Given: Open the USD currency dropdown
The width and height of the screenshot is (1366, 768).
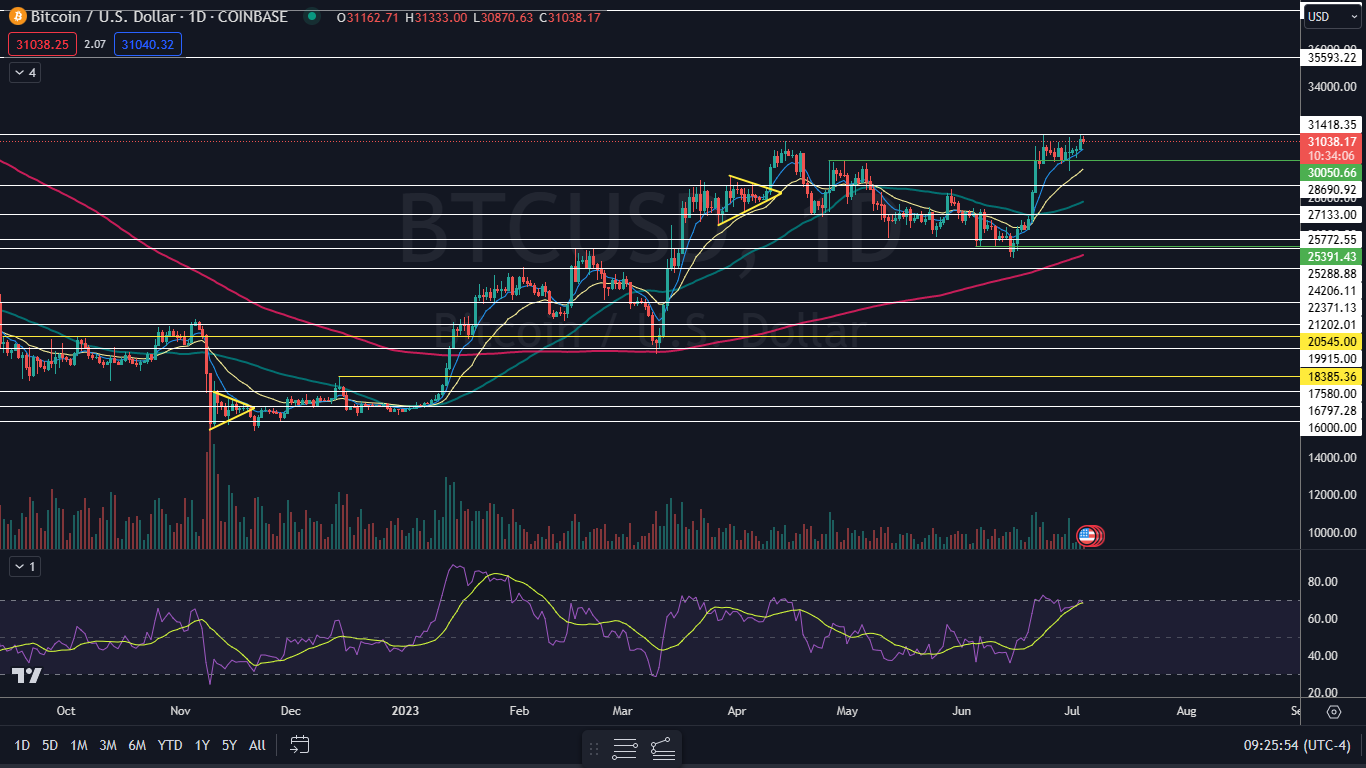Looking at the screenshot, I should [1331, 17].
